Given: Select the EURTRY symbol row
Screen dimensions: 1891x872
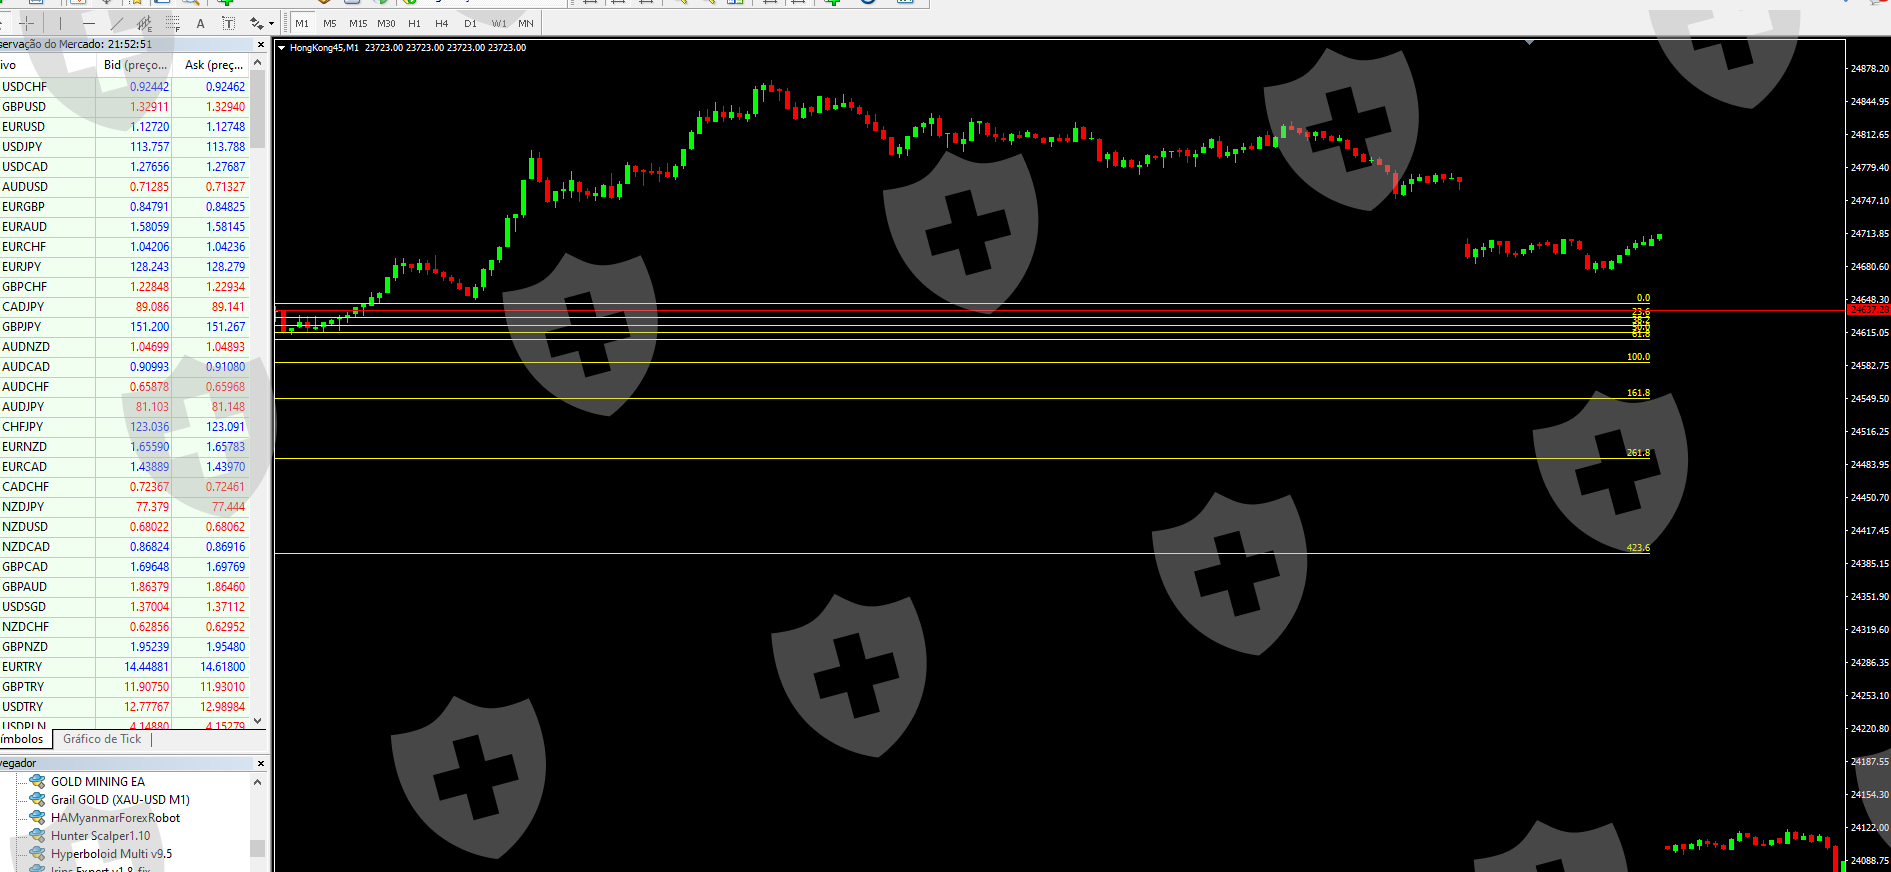Looking at the screenshot, I should [x=124, y=667].
